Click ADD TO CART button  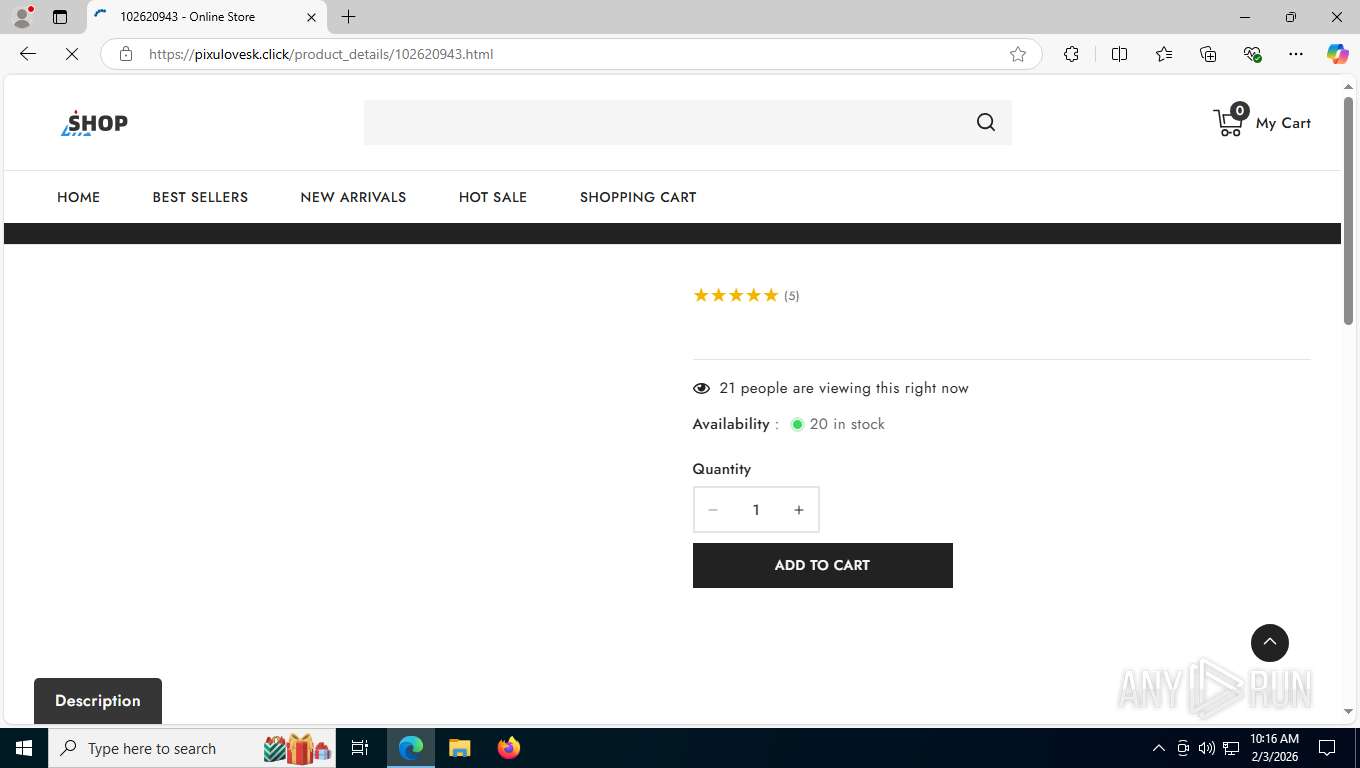pos(822,565)
